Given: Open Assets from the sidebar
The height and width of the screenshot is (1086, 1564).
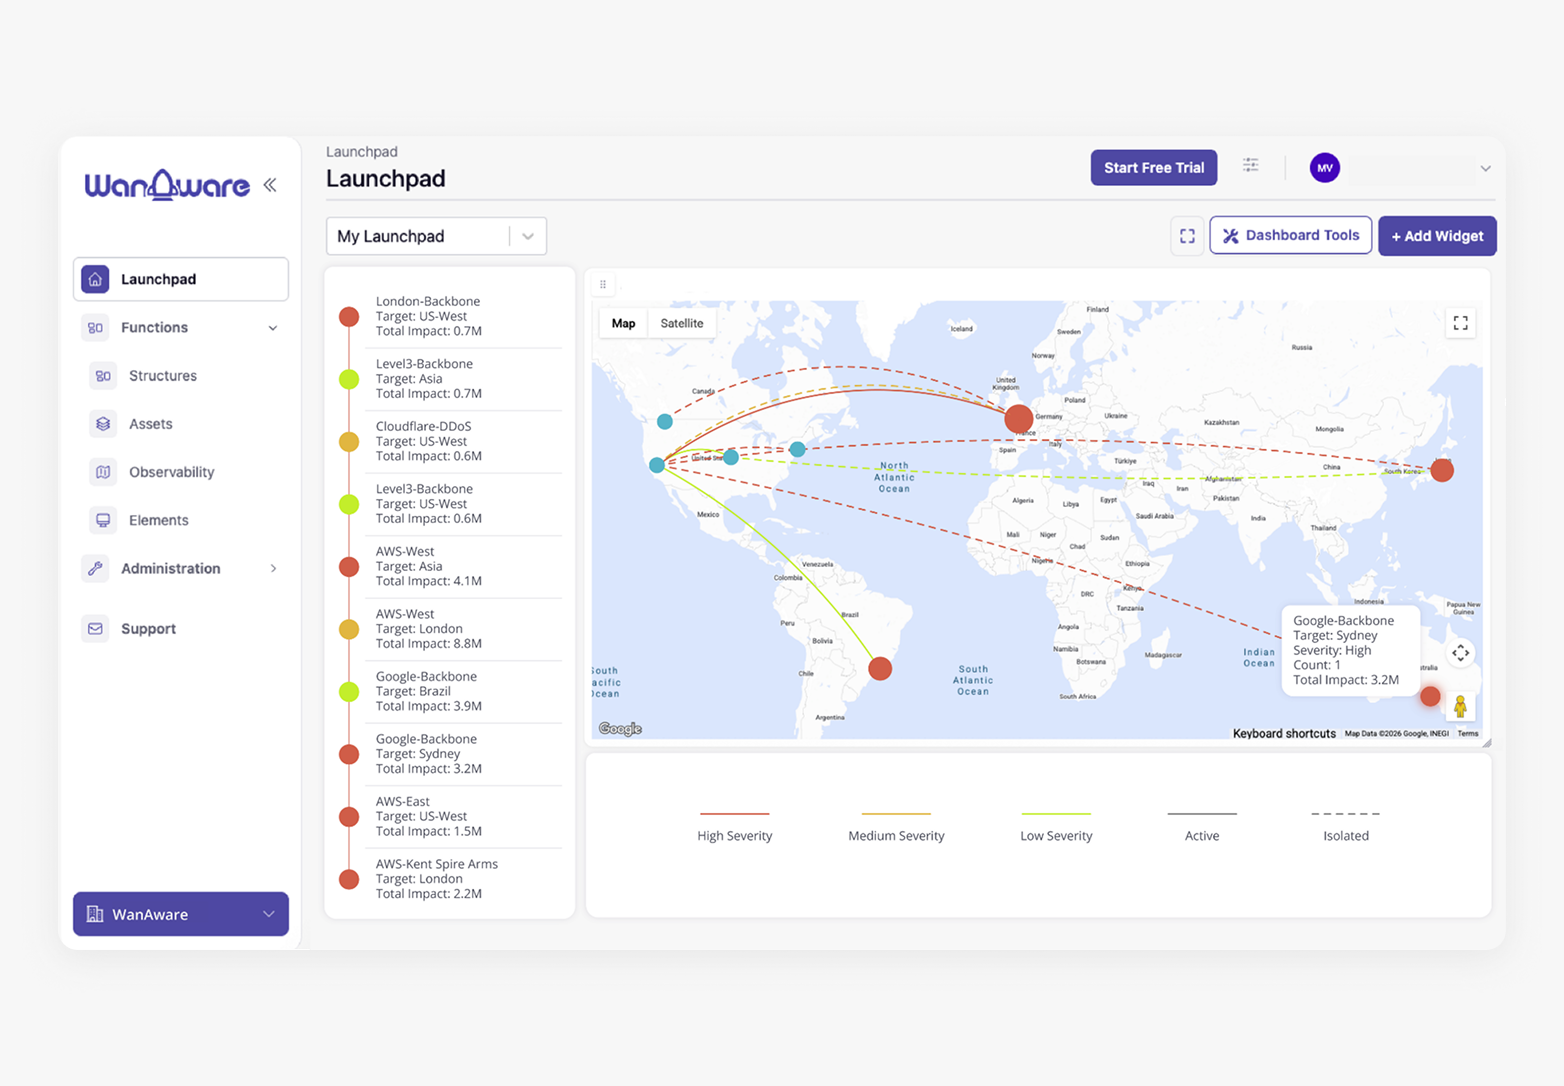Looking at the screenshot, I should (x=151, y=424).
